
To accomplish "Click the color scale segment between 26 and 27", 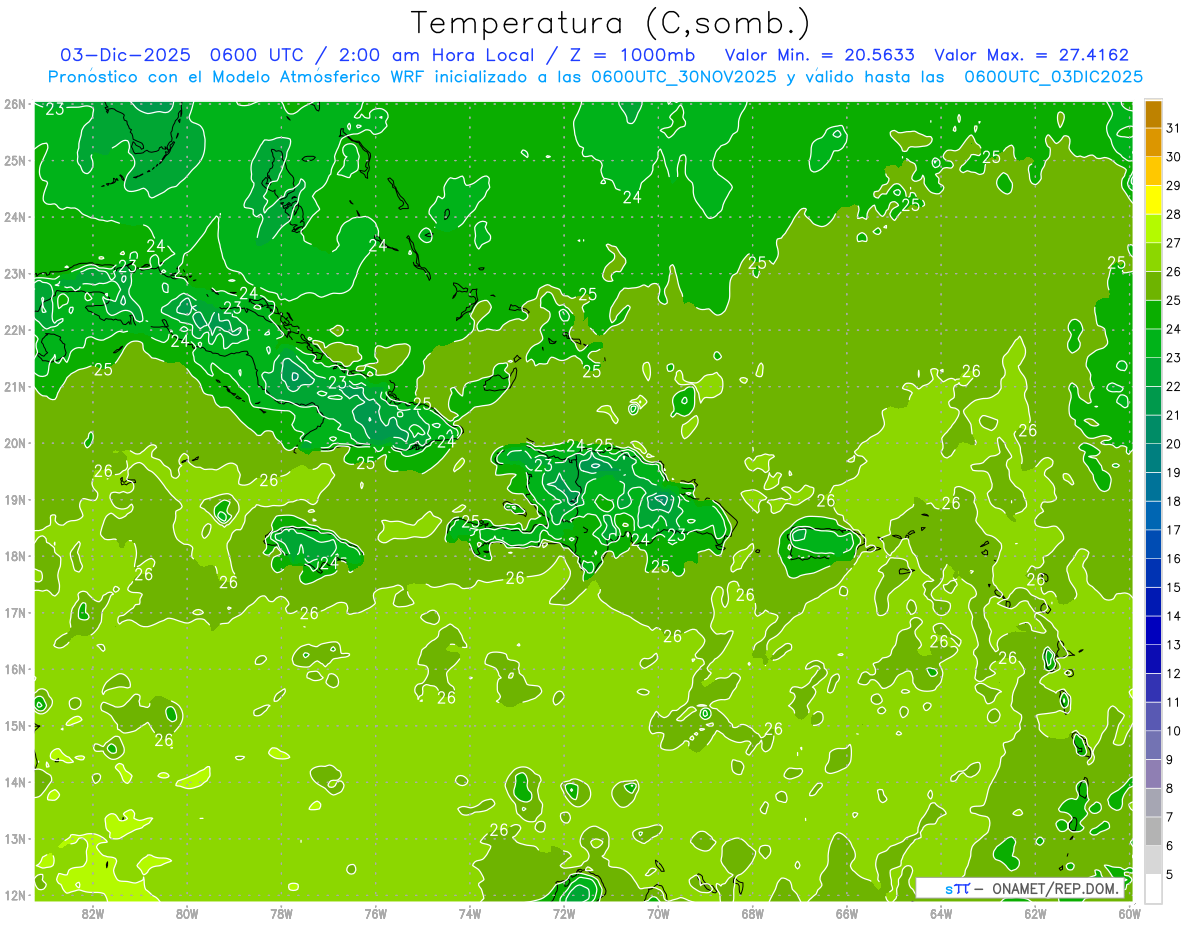I will 1153,257.
